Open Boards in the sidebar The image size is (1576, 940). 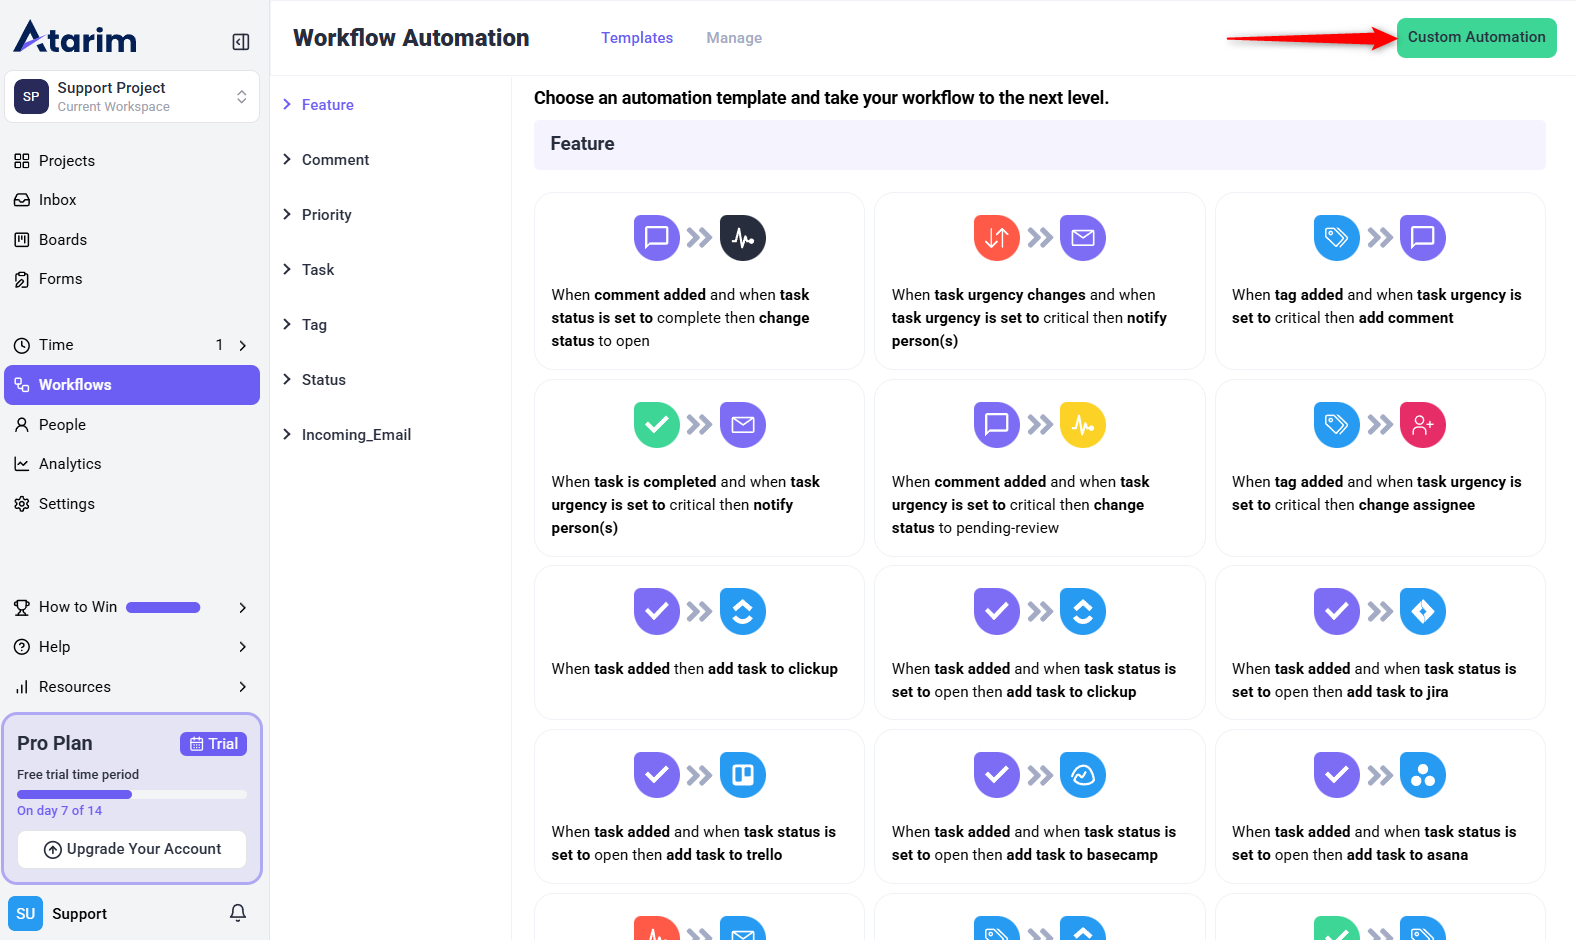(x=62, y=240)
